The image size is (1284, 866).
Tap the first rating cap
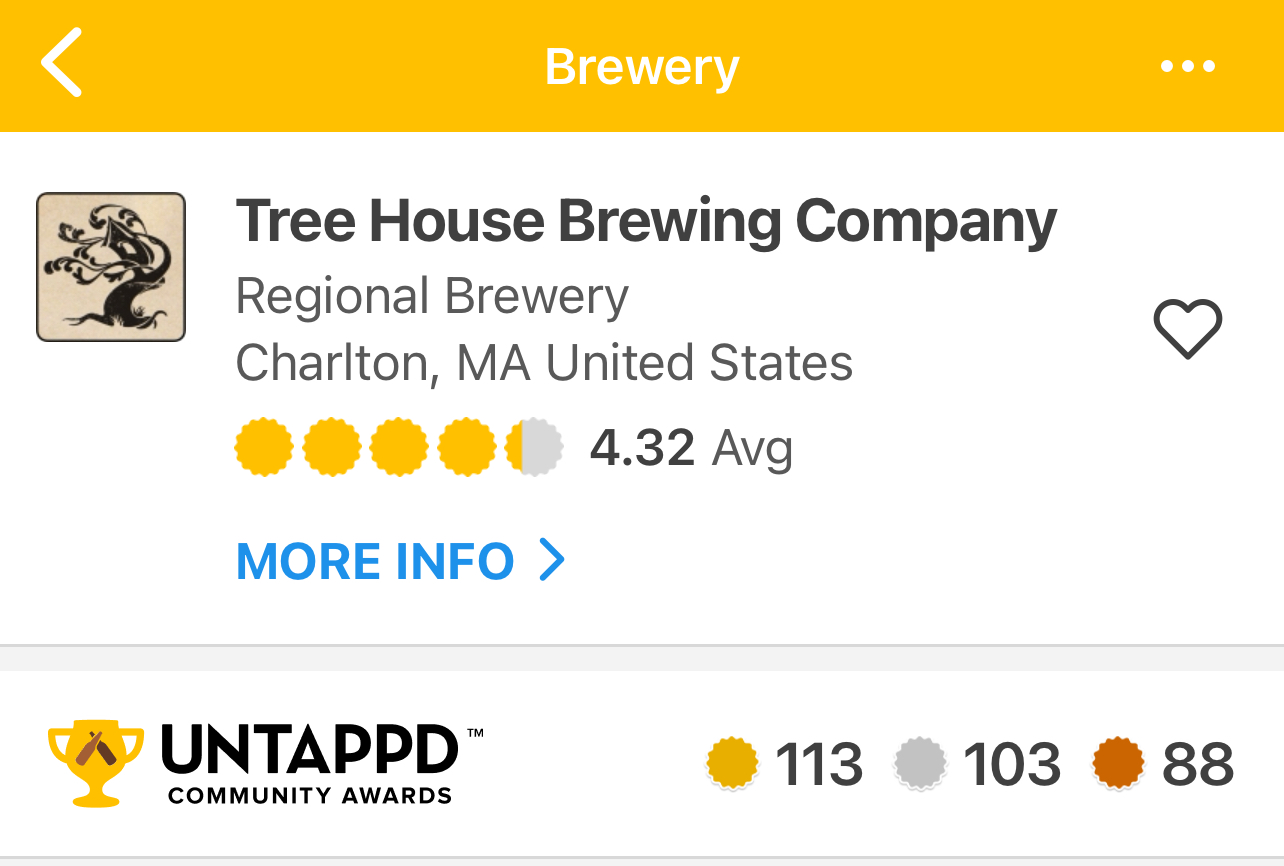[264, 447]
